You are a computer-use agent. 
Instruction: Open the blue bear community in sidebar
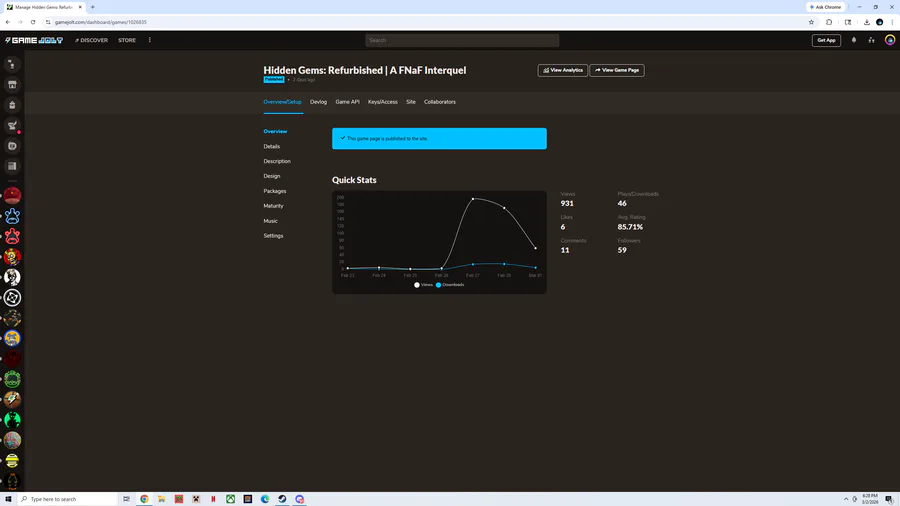(12, 216)
